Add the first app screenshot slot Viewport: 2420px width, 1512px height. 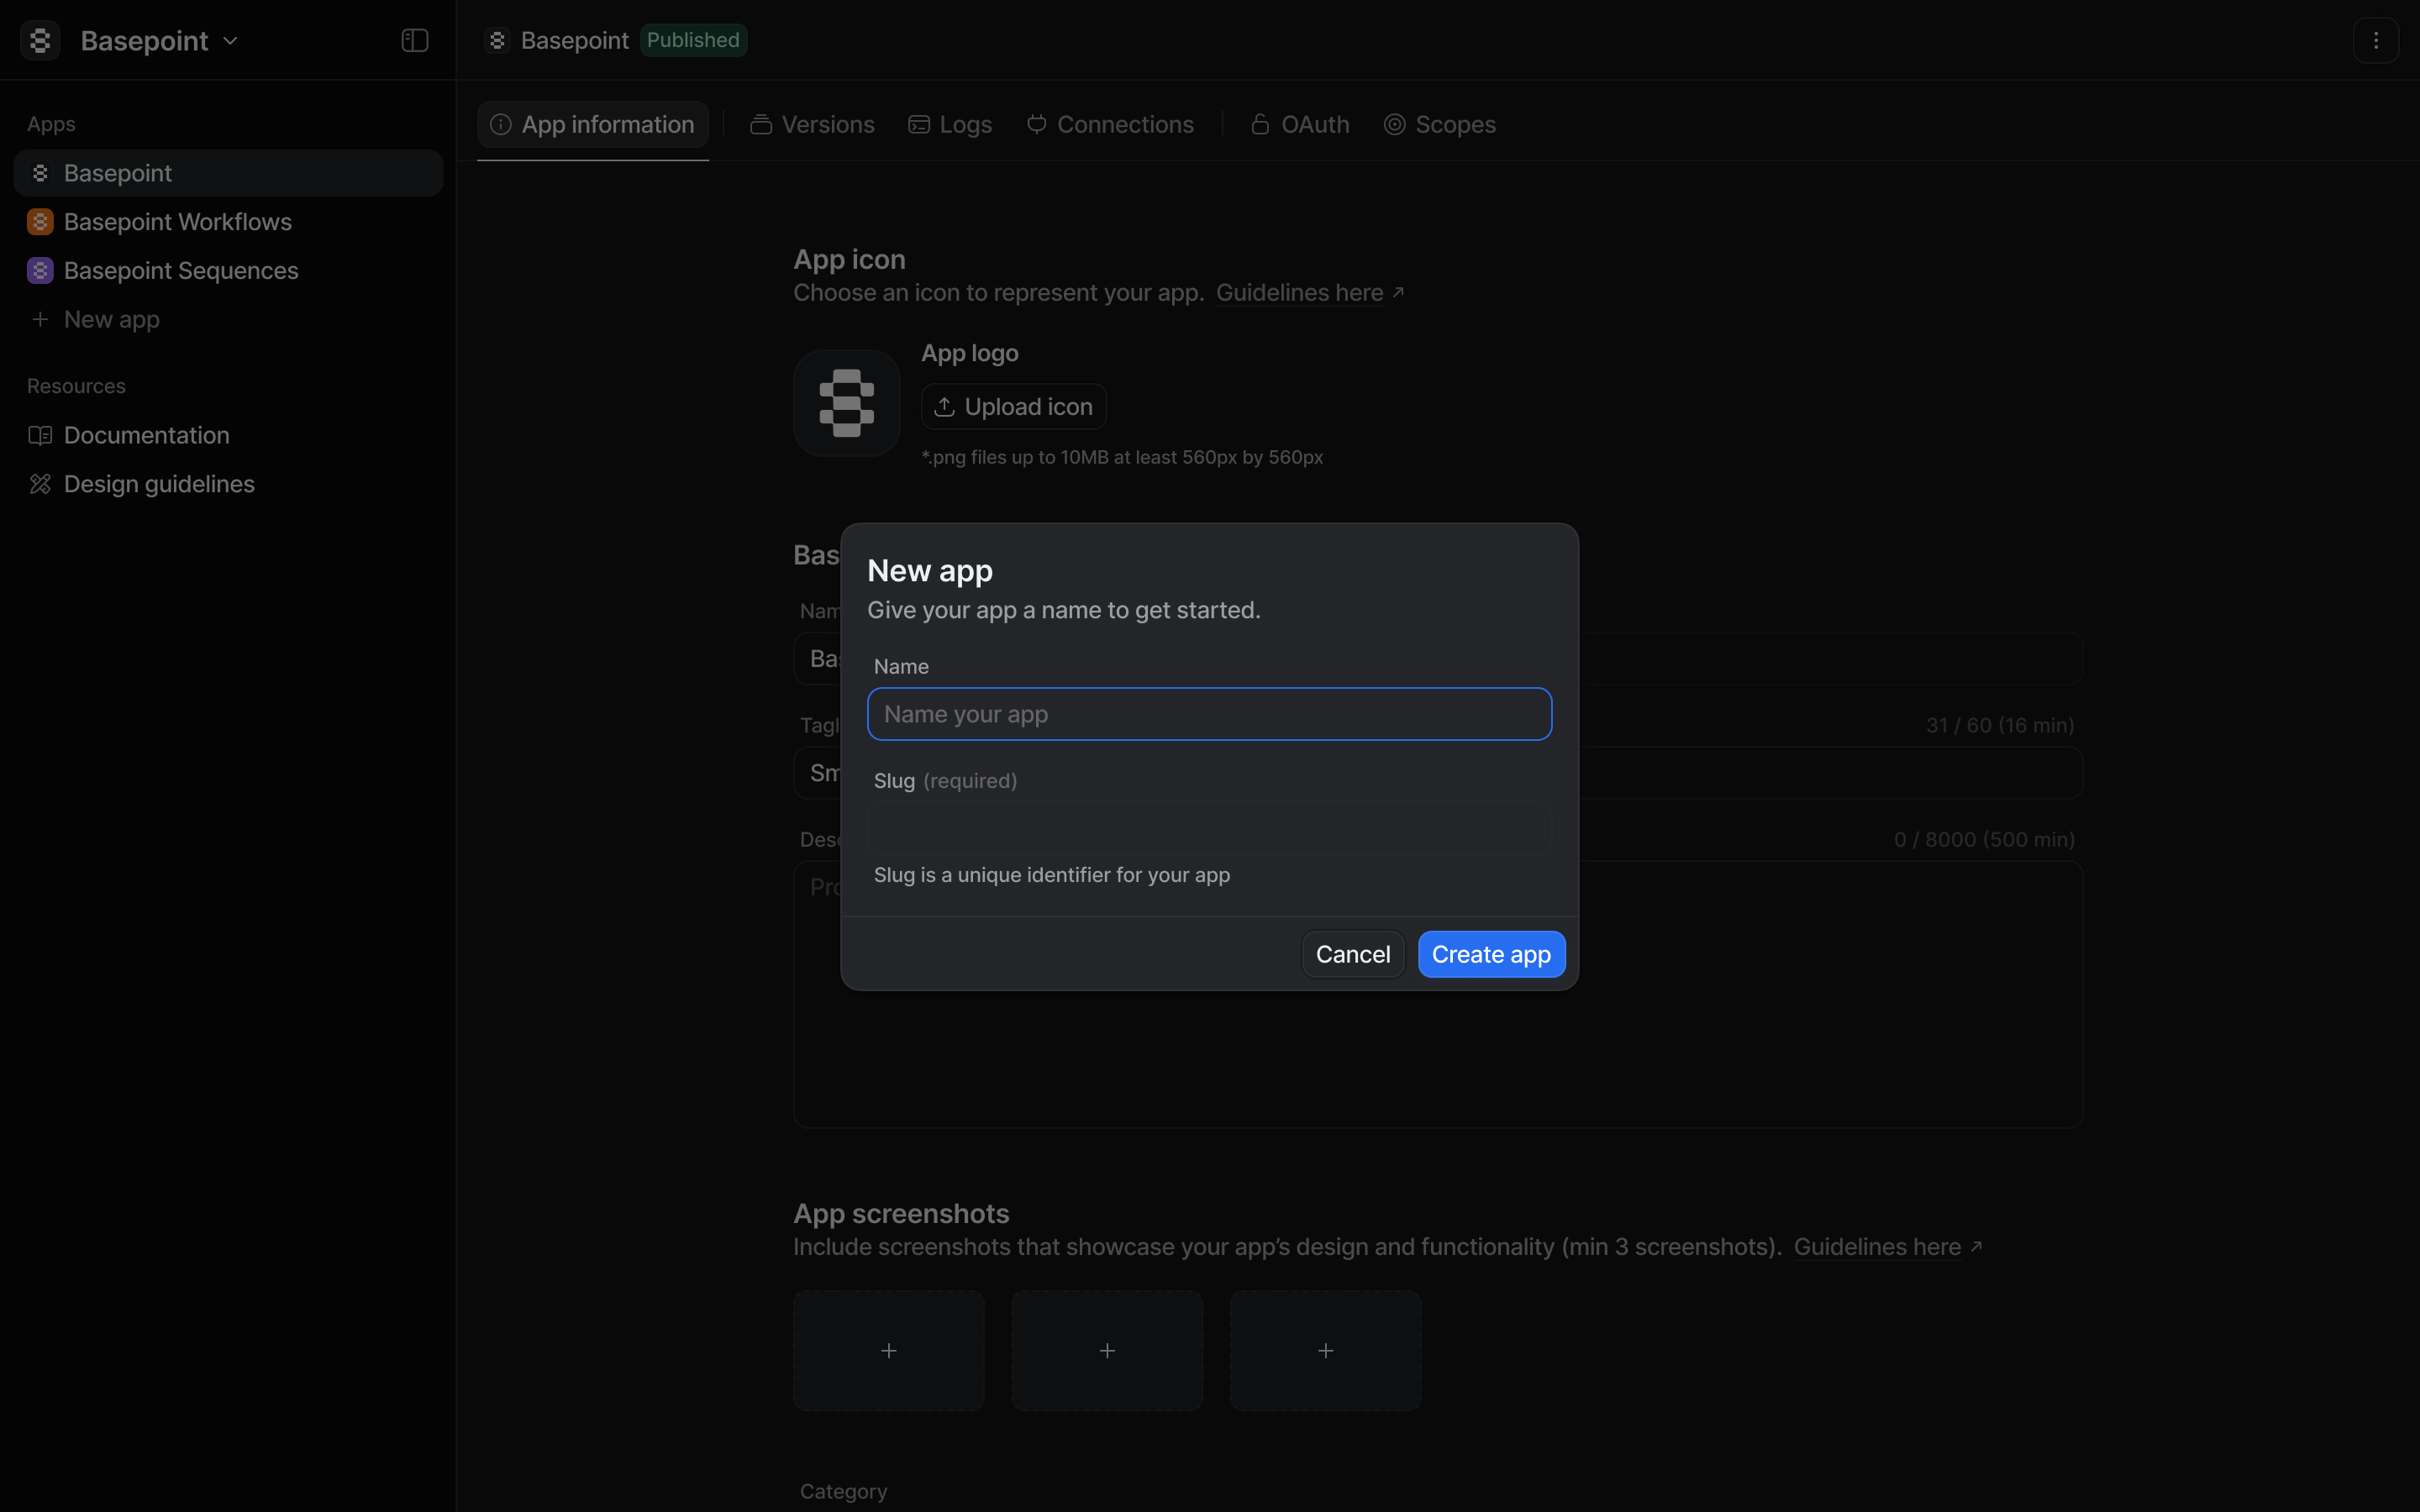click(889, 1351)
